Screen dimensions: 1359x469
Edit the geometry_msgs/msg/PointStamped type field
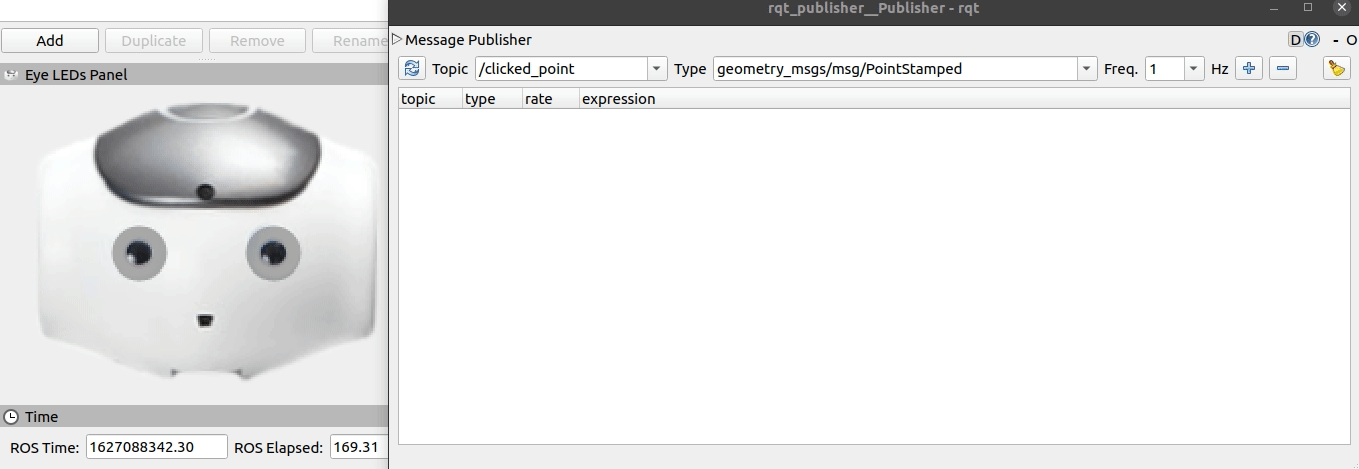(x=896, y=69)
